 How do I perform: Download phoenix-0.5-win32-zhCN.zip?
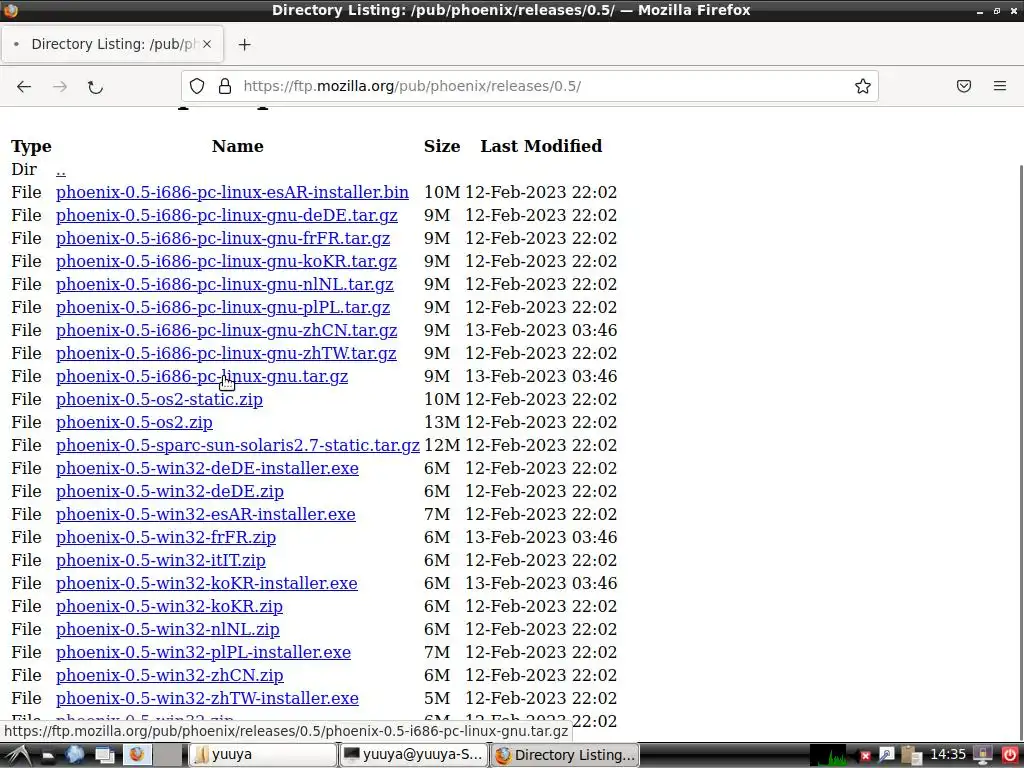[x=170, y=675]
